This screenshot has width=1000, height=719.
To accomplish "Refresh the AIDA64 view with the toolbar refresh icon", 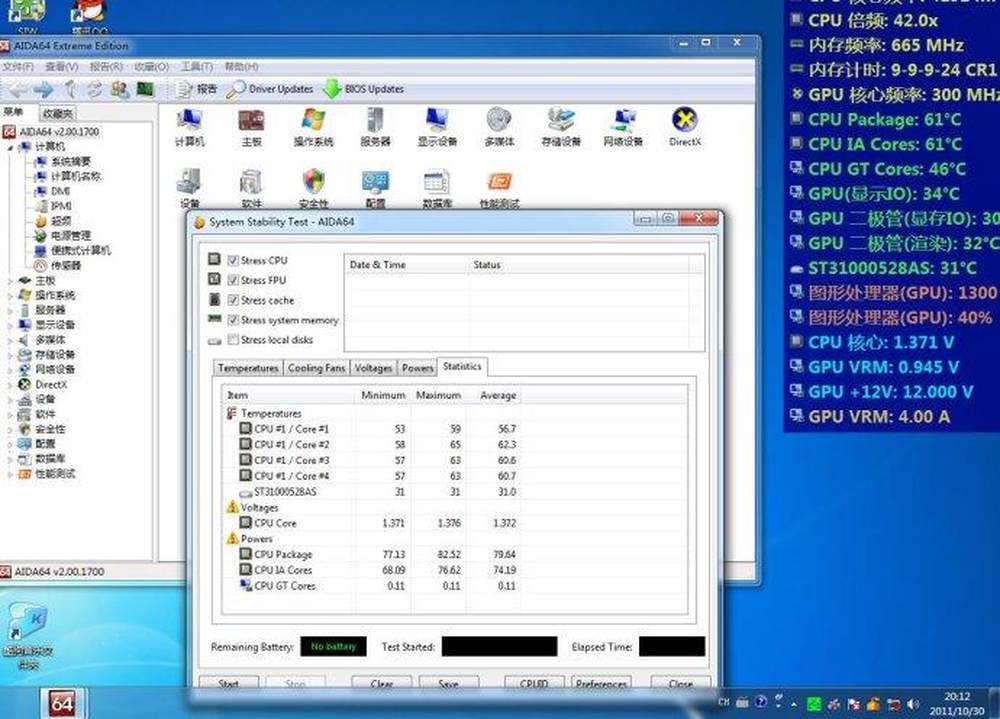I will pyautogui.click(x=94, y=89).
